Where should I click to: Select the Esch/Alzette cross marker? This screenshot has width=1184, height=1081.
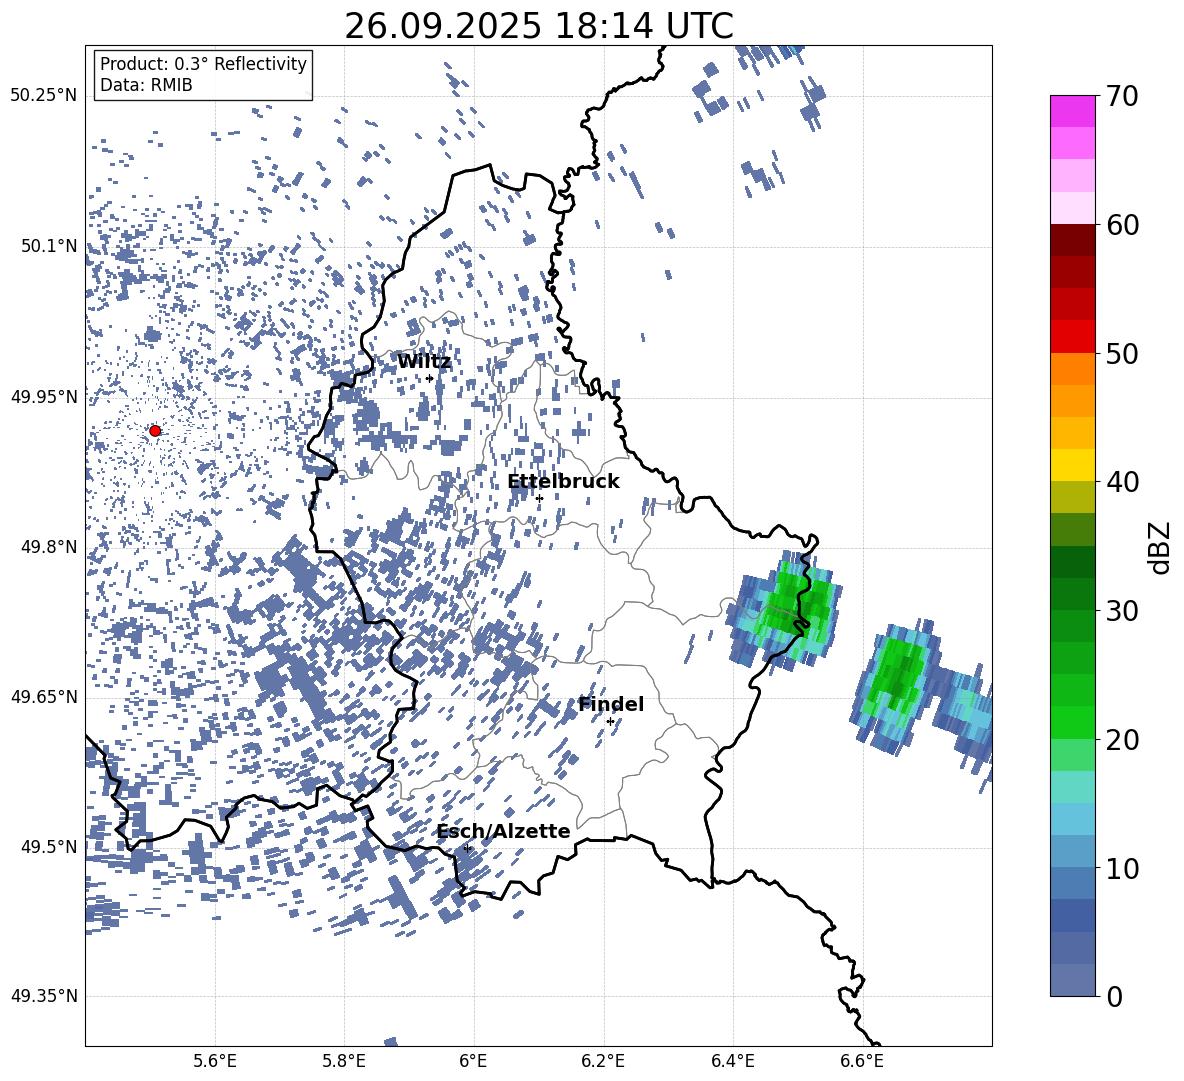point(467,848)
